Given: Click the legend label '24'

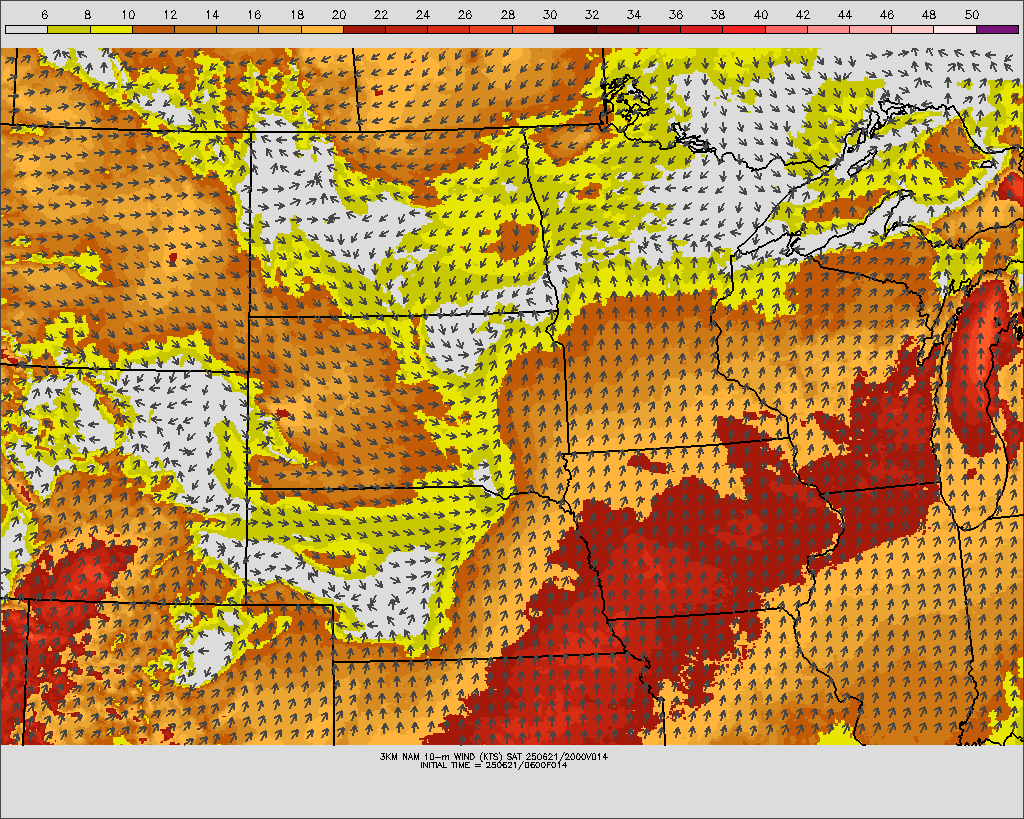Looking at the screenshot, I should (x=423, y=14).
